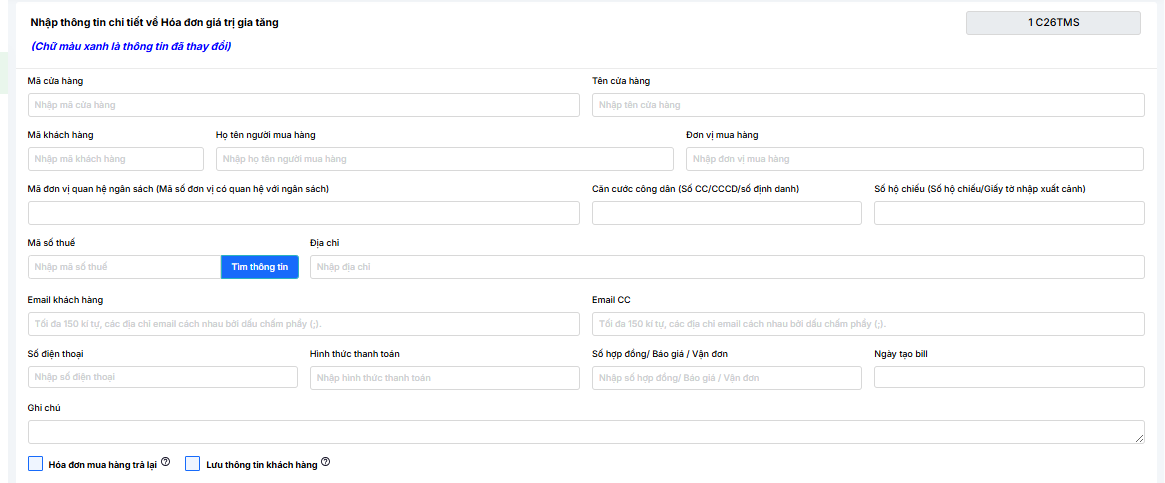This screenshot has height=483, width=1165.
Task: Click help icon beside Hóa đơn mua hàng trả lại
Action: [x=166, y=462]
